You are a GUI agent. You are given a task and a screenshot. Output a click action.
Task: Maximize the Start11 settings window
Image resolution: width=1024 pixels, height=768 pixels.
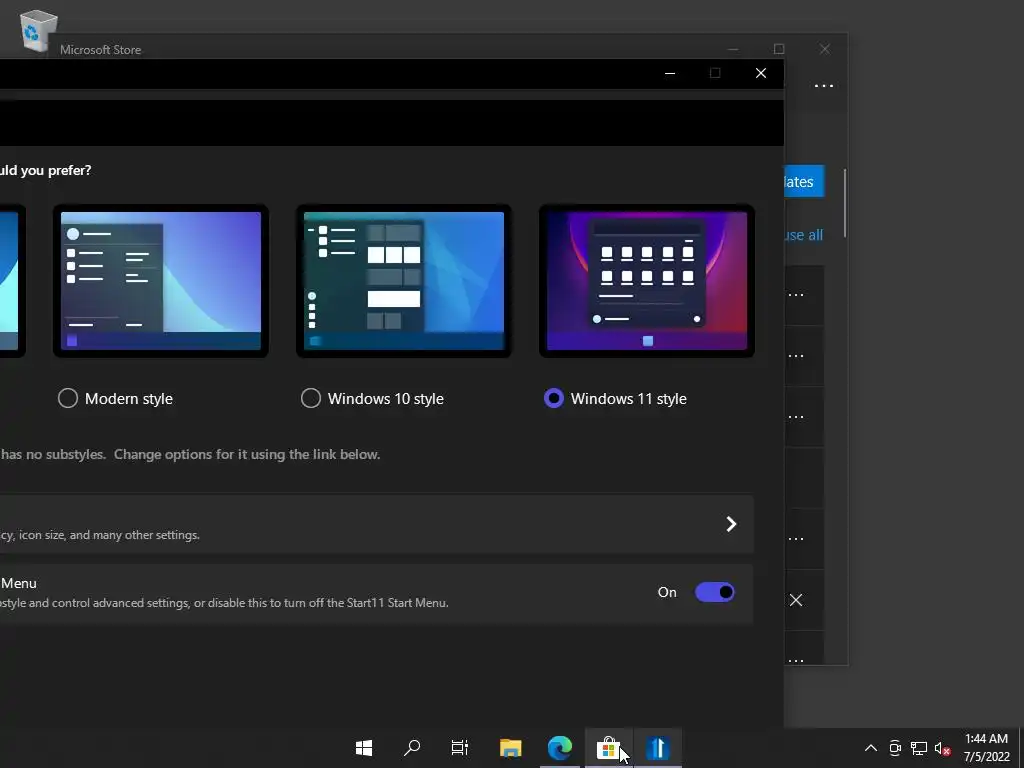click(715, 73)
